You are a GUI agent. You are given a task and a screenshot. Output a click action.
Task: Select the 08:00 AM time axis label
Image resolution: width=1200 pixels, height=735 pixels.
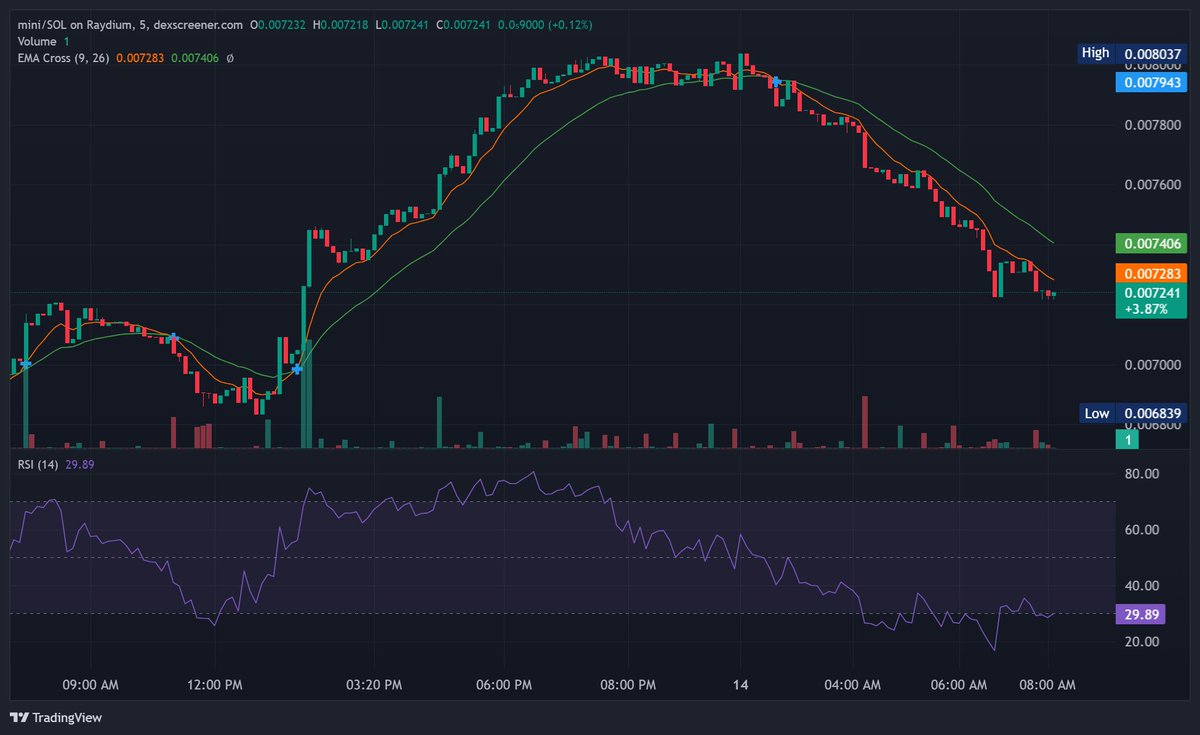[x=1048, y=685]
